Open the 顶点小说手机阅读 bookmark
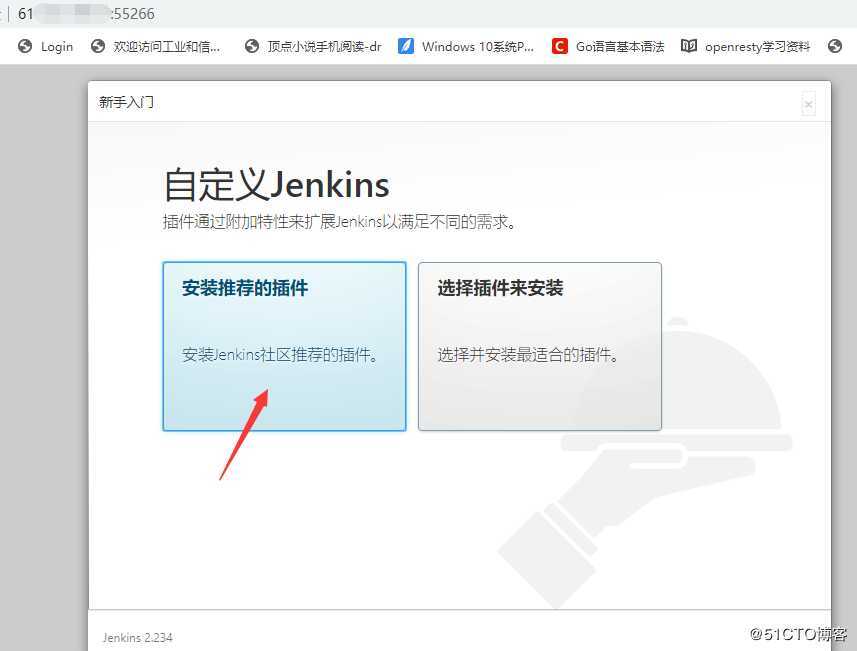Viewport: 857px width, 651px height. [313, 46]
